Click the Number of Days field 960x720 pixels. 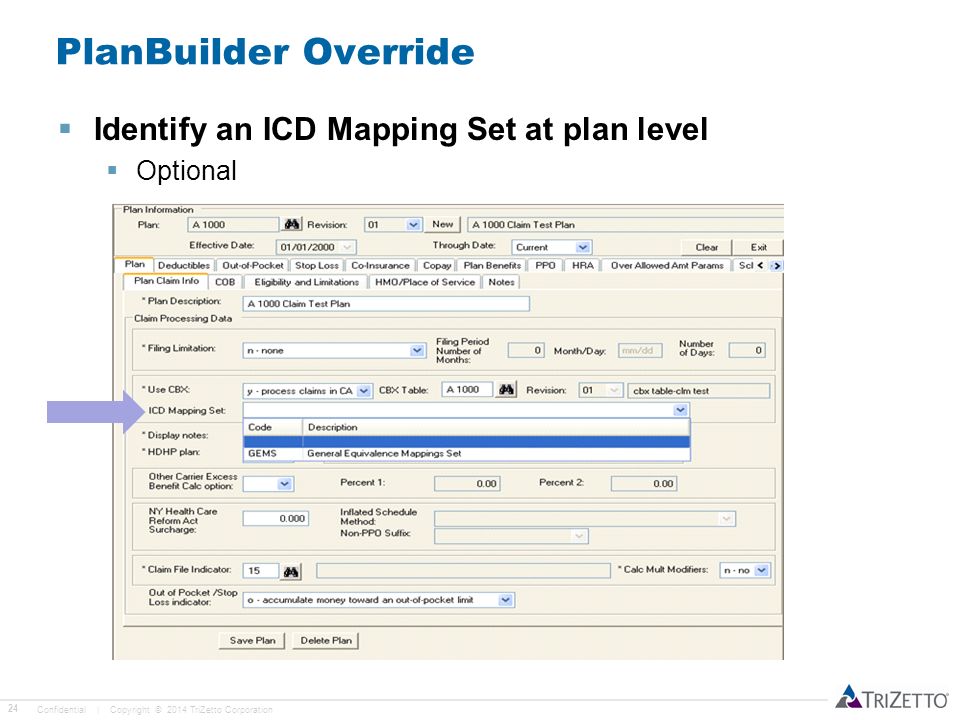pyautogui.click(x=747, y=350)
